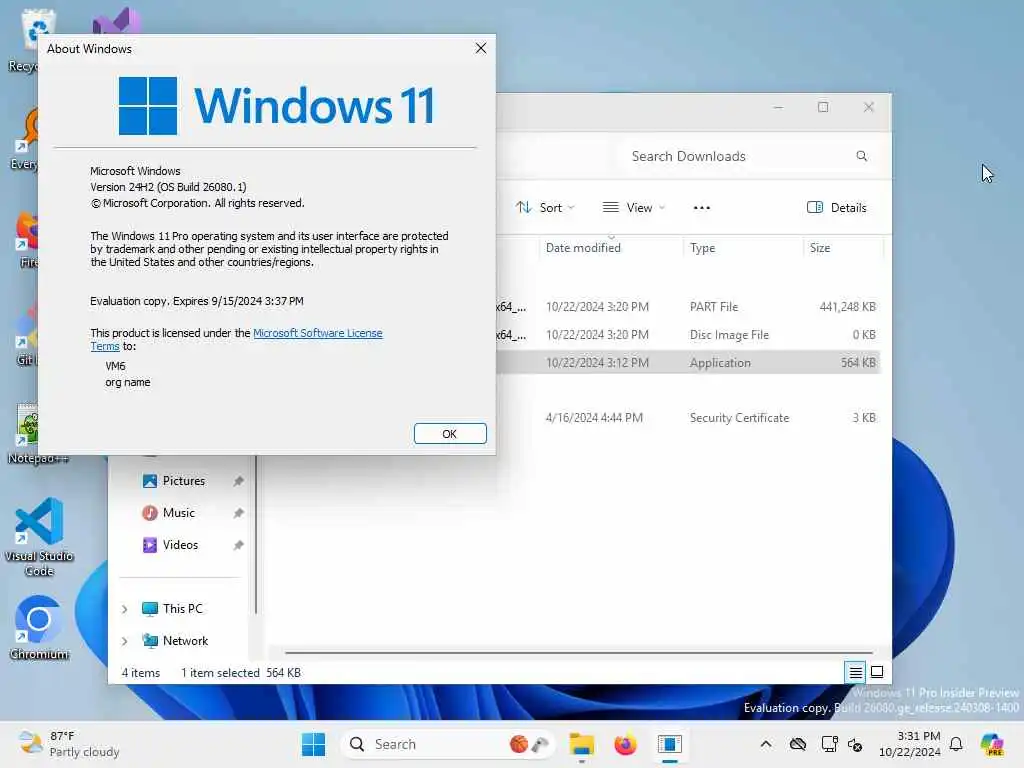The image size is (1024, 768).
Task: Toggle the Details pane button
Action: 837,208
